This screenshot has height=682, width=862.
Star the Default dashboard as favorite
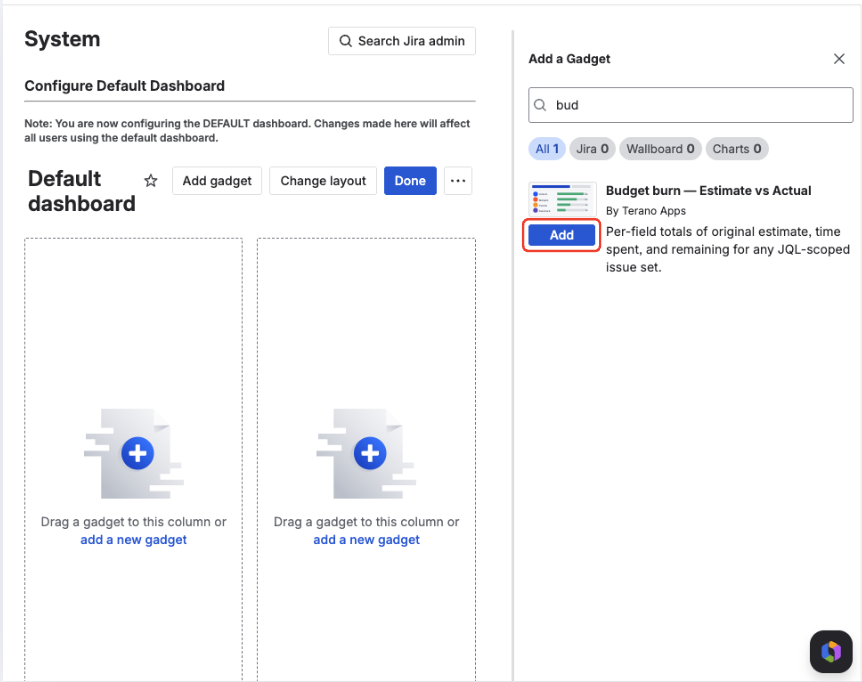point(151,181)
